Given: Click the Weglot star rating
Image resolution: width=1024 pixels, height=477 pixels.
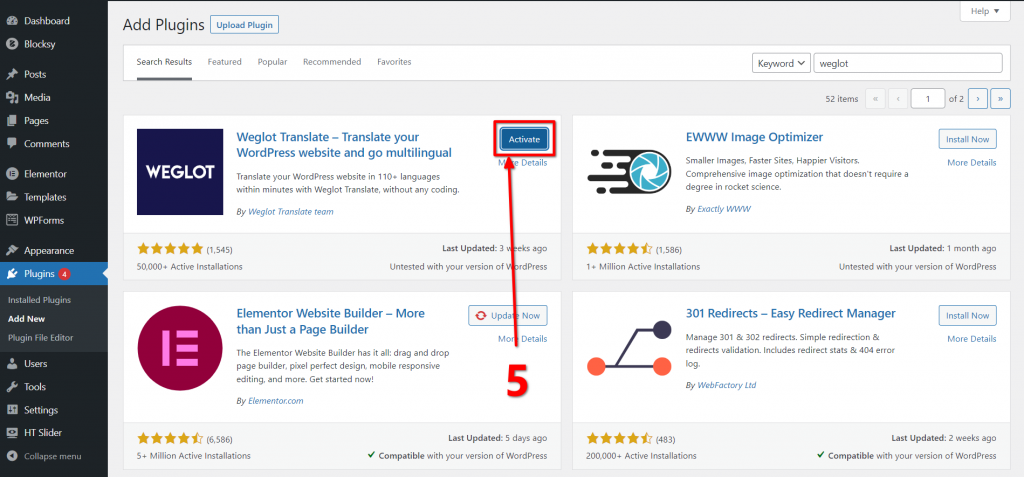Looking at the screenshot, I should coord(170,249).
